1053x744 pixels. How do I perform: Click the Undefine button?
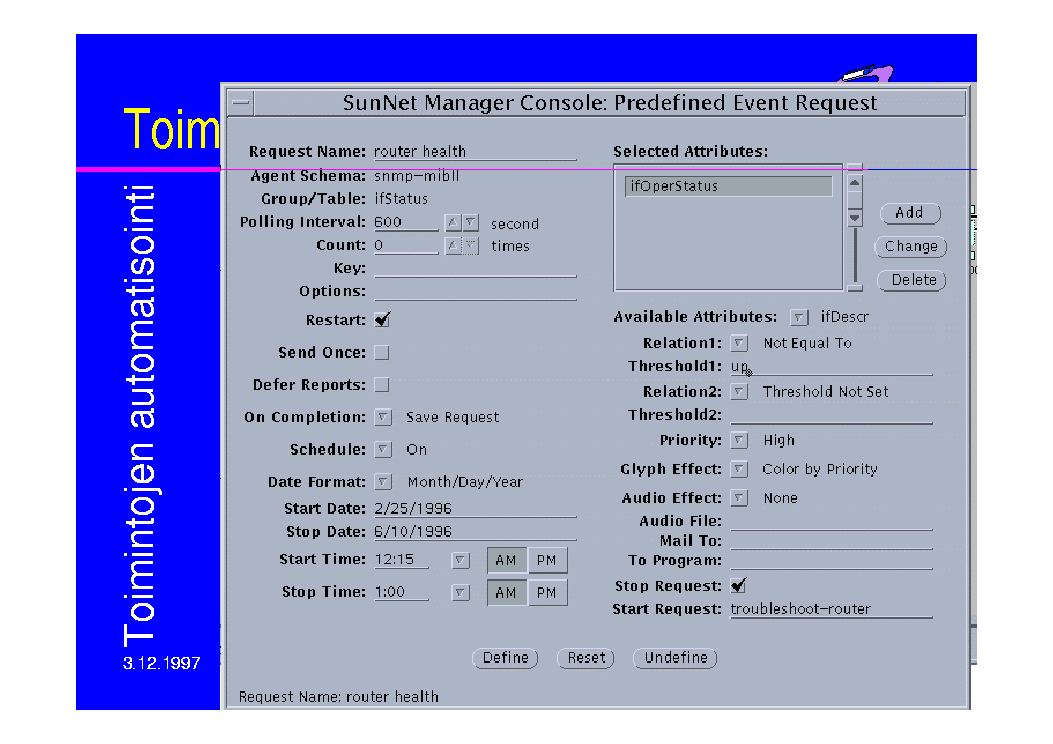[x=676, y=658]
